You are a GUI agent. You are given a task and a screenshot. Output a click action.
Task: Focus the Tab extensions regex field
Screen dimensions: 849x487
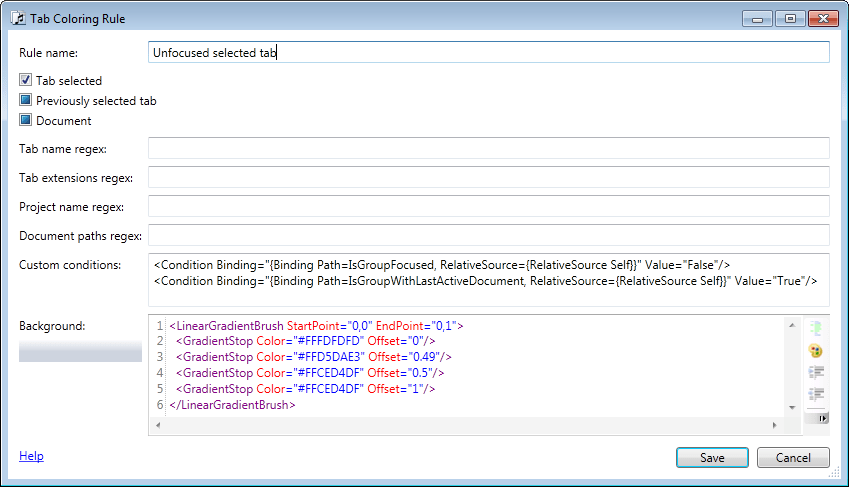coord(488,177)
